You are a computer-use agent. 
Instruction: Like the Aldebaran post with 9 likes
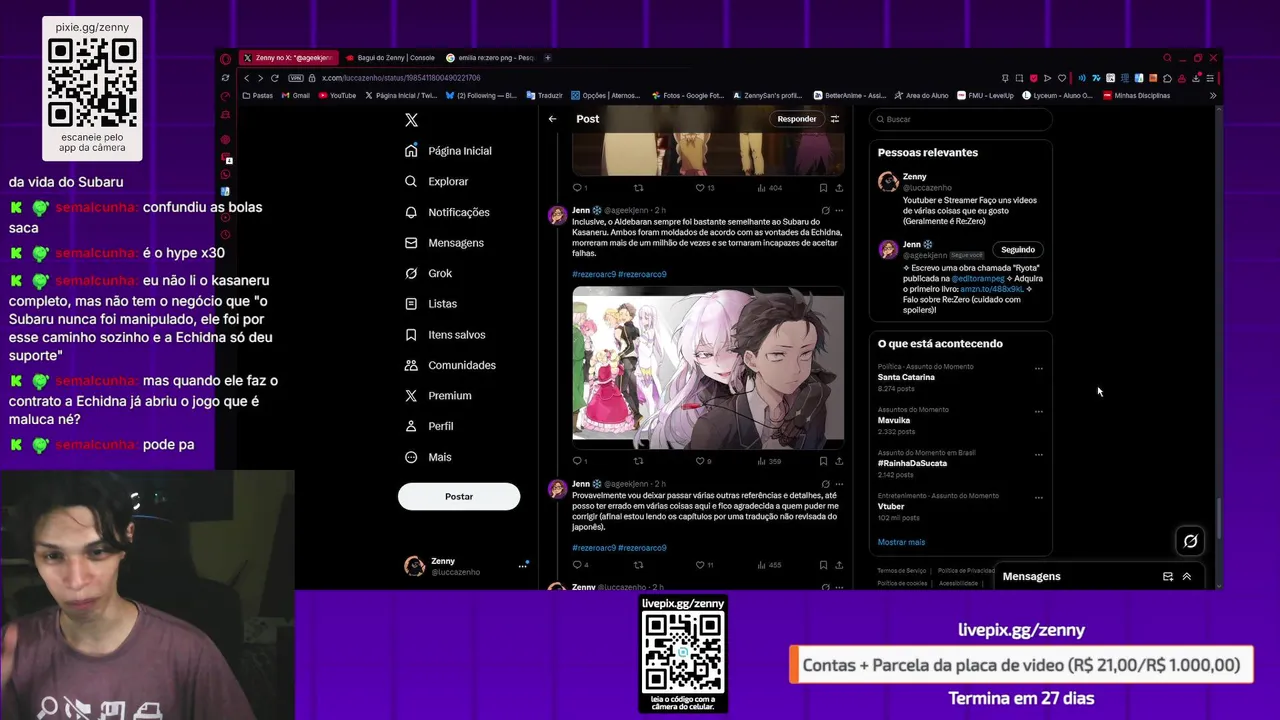click(x=699, y=461)
